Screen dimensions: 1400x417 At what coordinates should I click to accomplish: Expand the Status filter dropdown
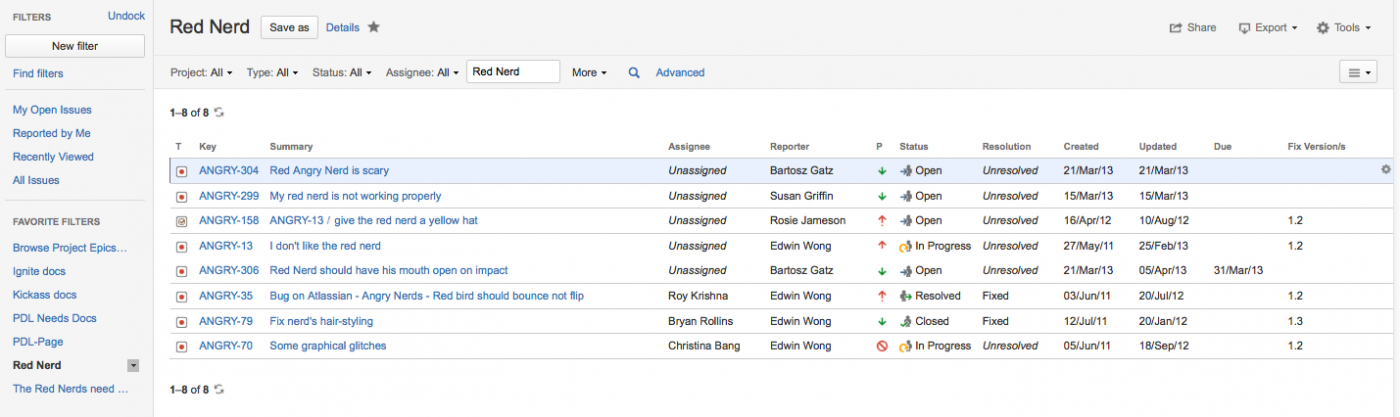click(x=341, y=73)
